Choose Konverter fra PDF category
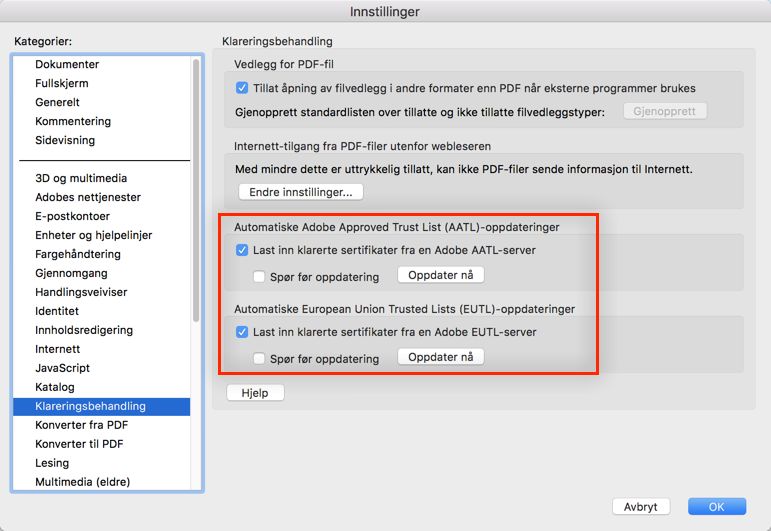 [102, 425]
